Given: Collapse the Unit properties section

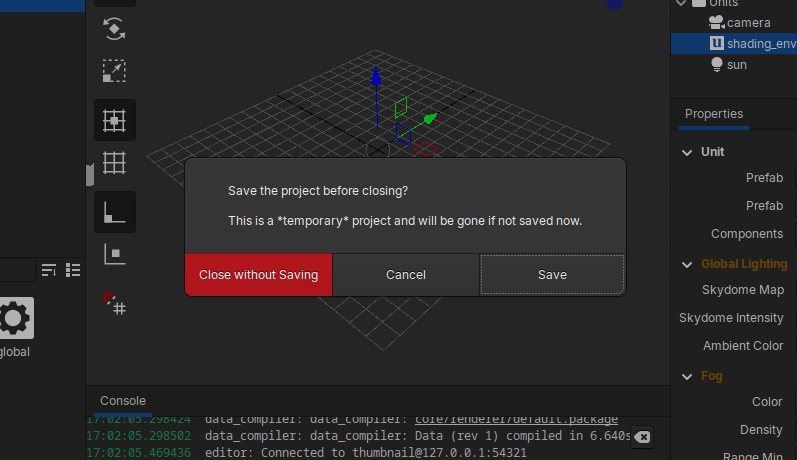Looking at the screenshot, I should (687, 152).
